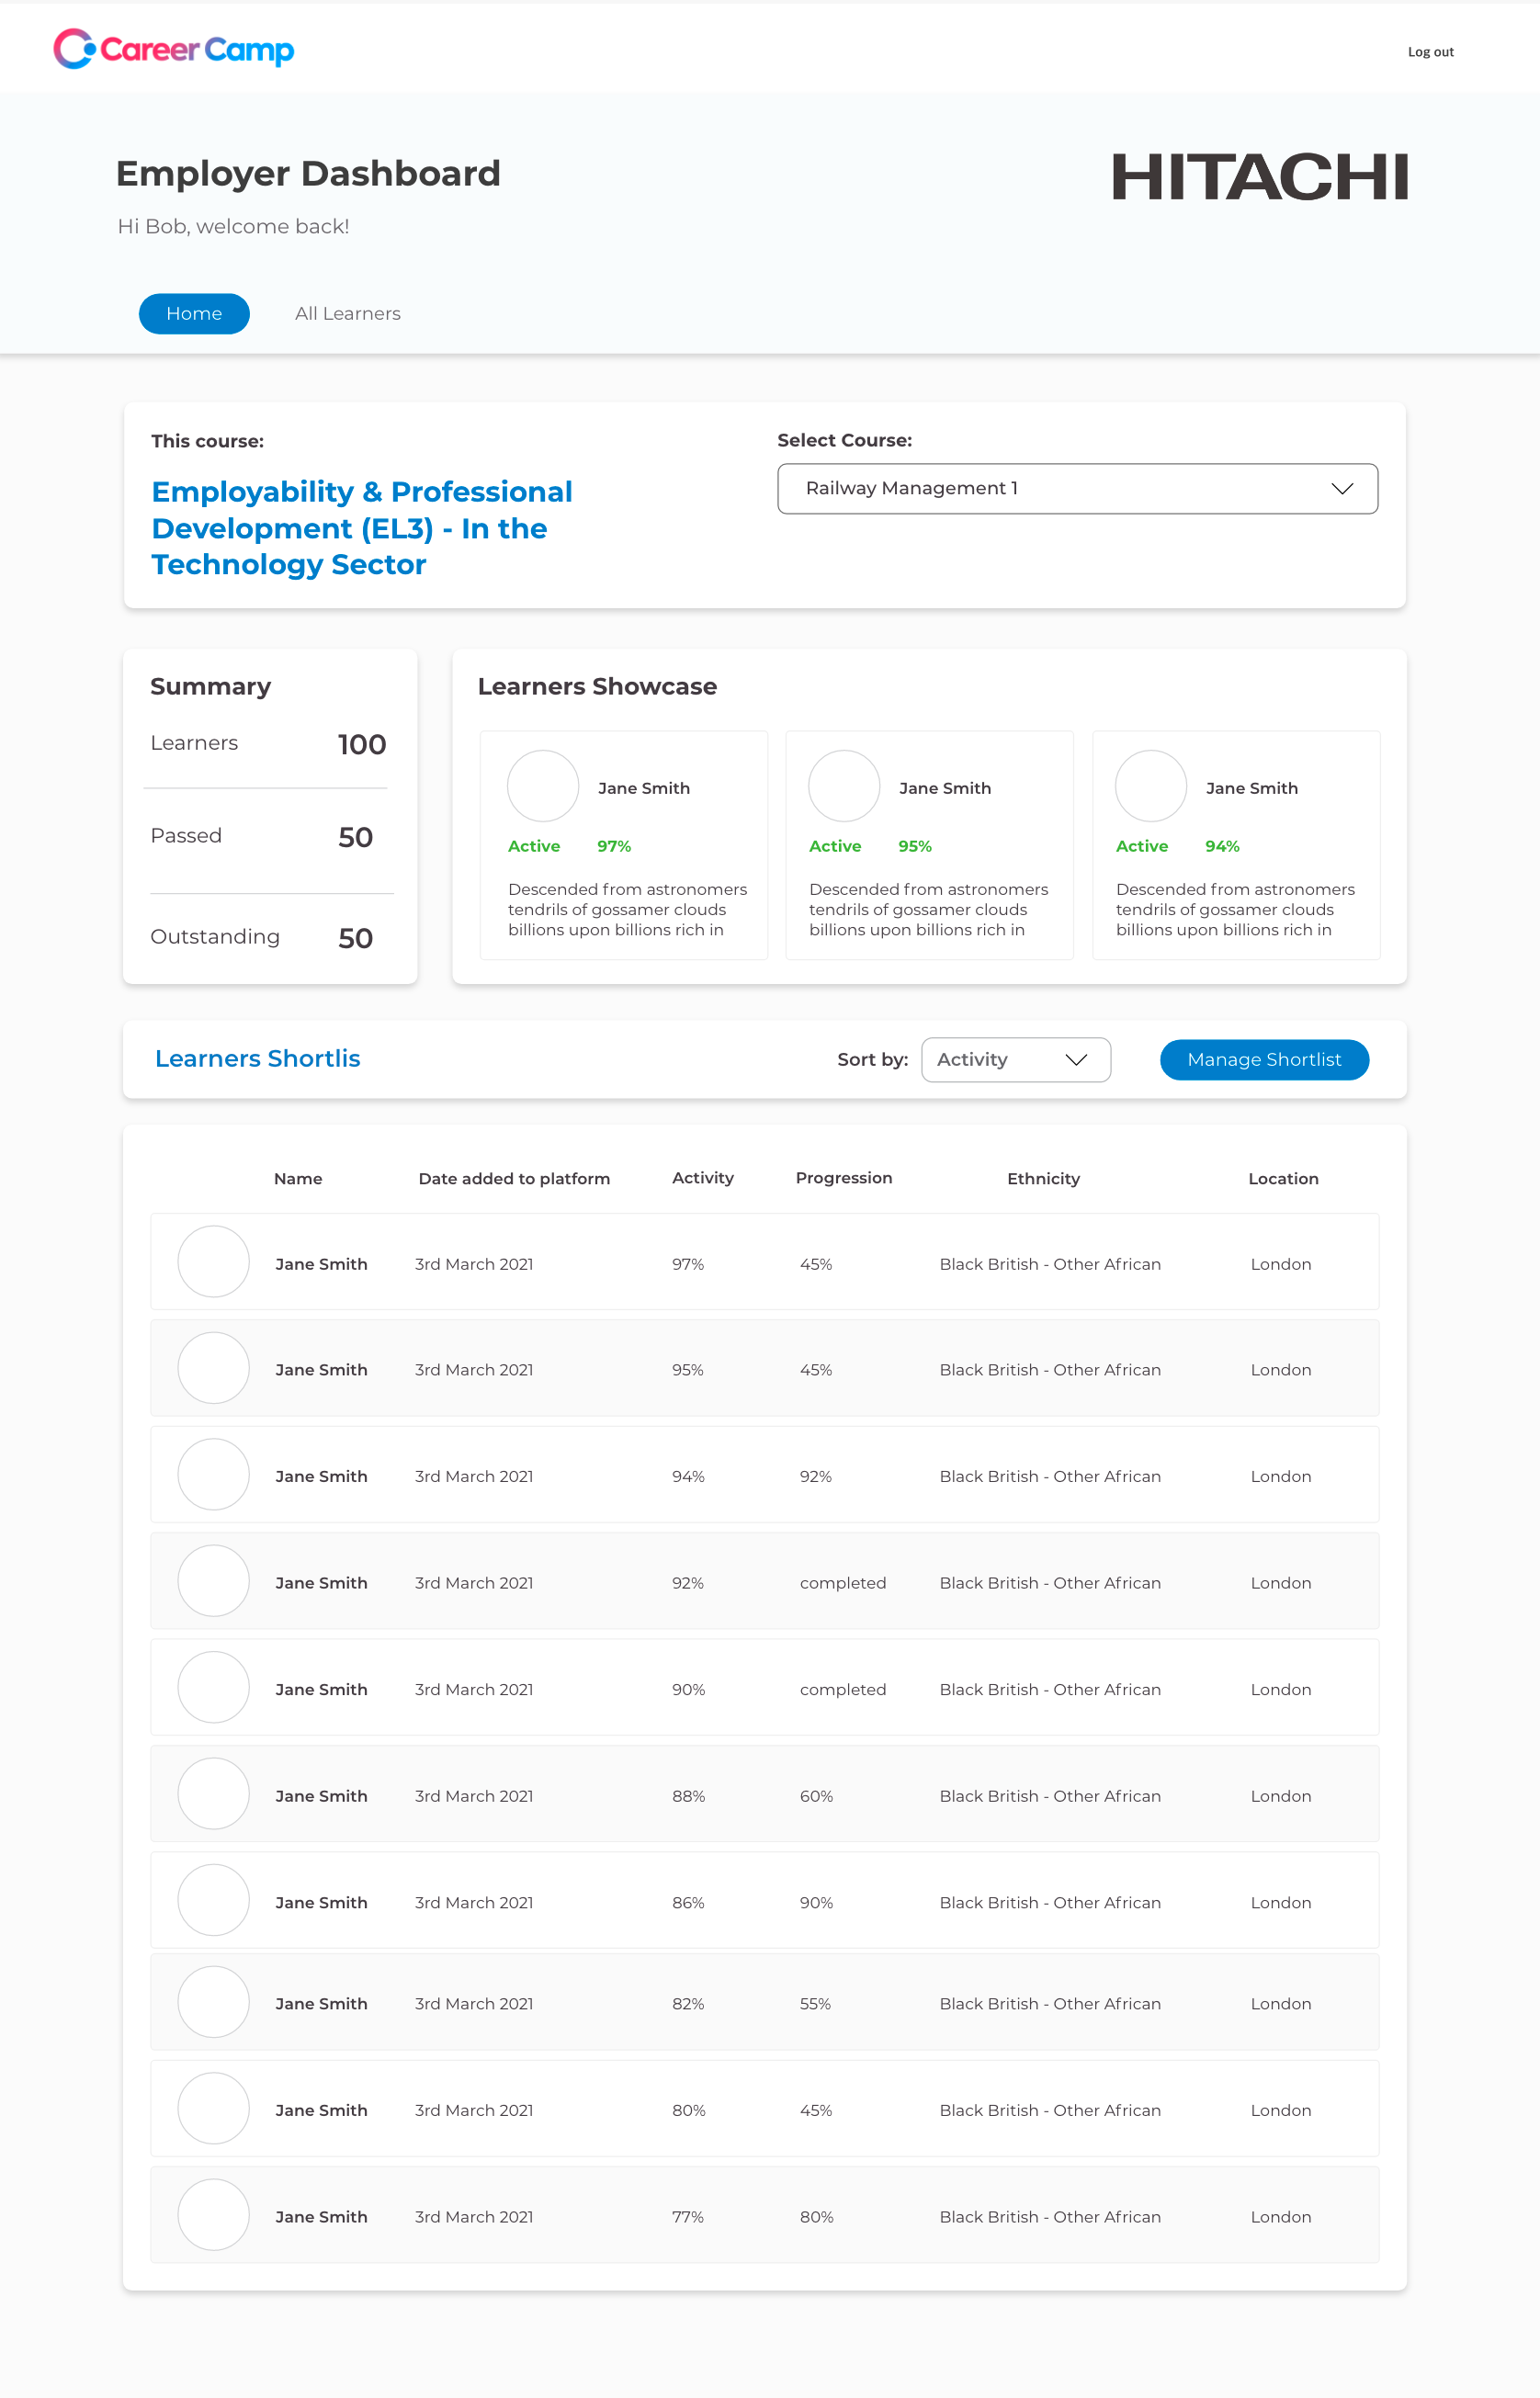Click avatar in the 92% activity table row

pos(213,1581)
